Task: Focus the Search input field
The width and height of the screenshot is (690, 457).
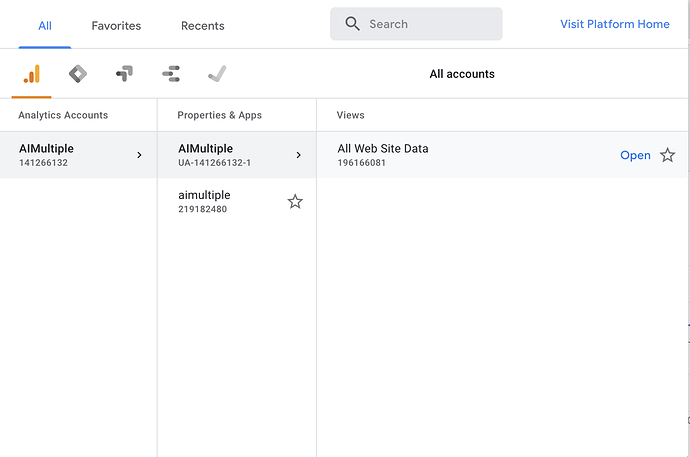Action: (x=416, y=24)
